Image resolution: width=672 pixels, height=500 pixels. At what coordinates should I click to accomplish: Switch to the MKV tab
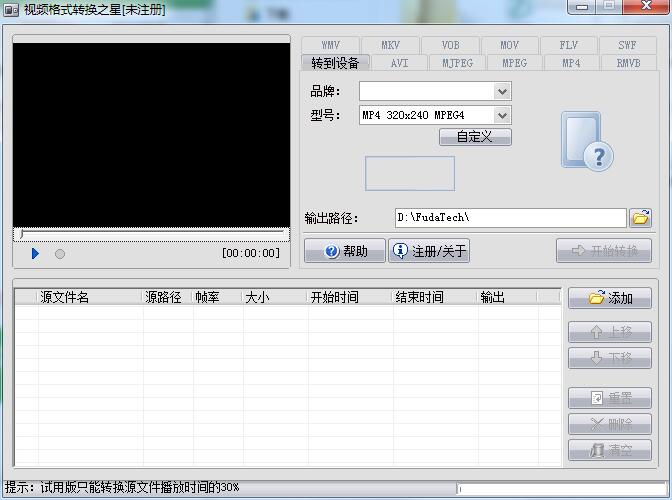tap(390, 45)
